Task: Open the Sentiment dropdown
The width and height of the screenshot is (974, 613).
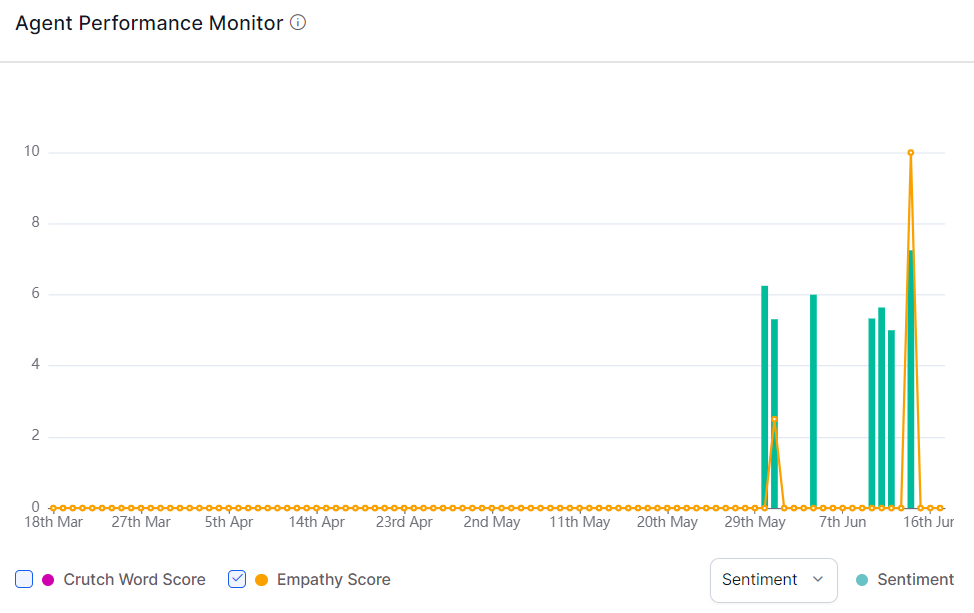Action: click(773, 580)
